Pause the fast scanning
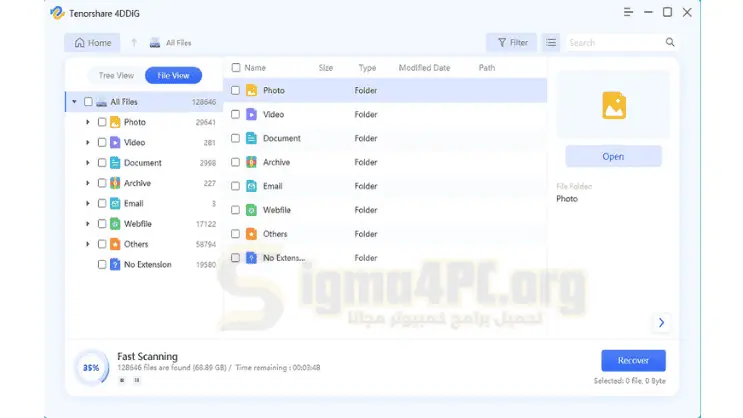The image size is (743, 418). [136, 380]
